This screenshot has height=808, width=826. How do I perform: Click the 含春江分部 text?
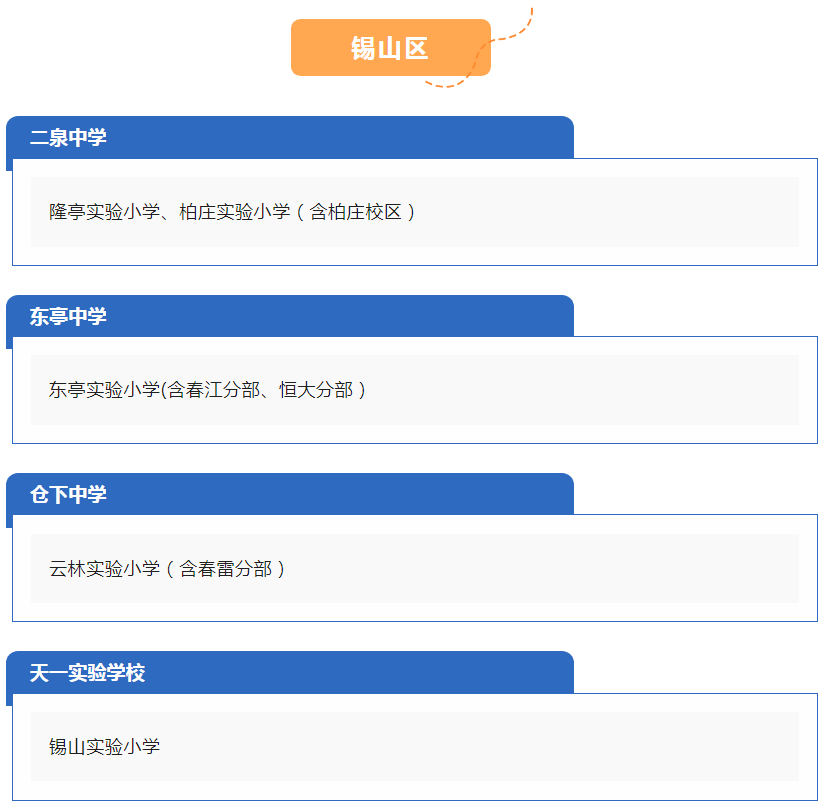tap(214, 390)
